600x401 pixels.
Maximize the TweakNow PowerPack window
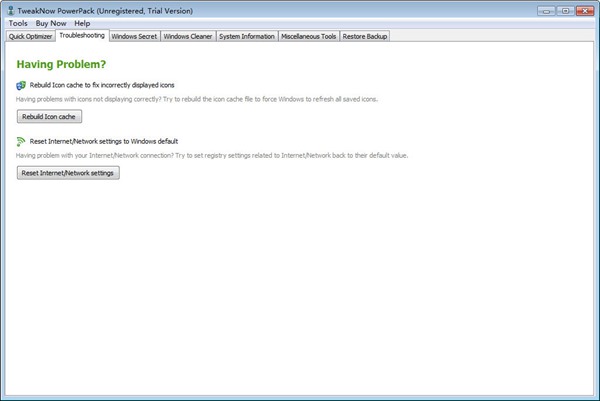pyautogui.click(x=565, y=11)
